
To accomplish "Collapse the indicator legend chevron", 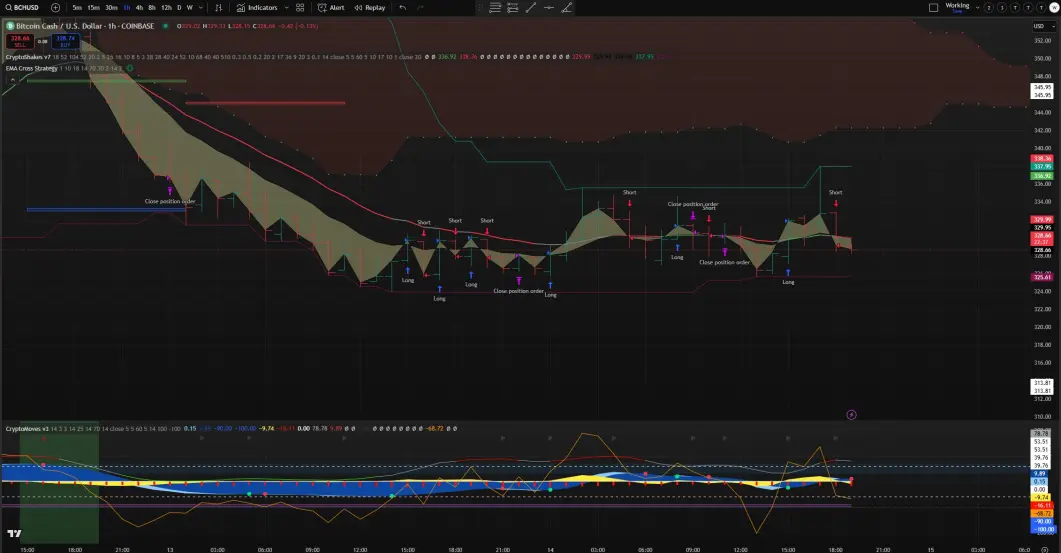I will 12,80.
